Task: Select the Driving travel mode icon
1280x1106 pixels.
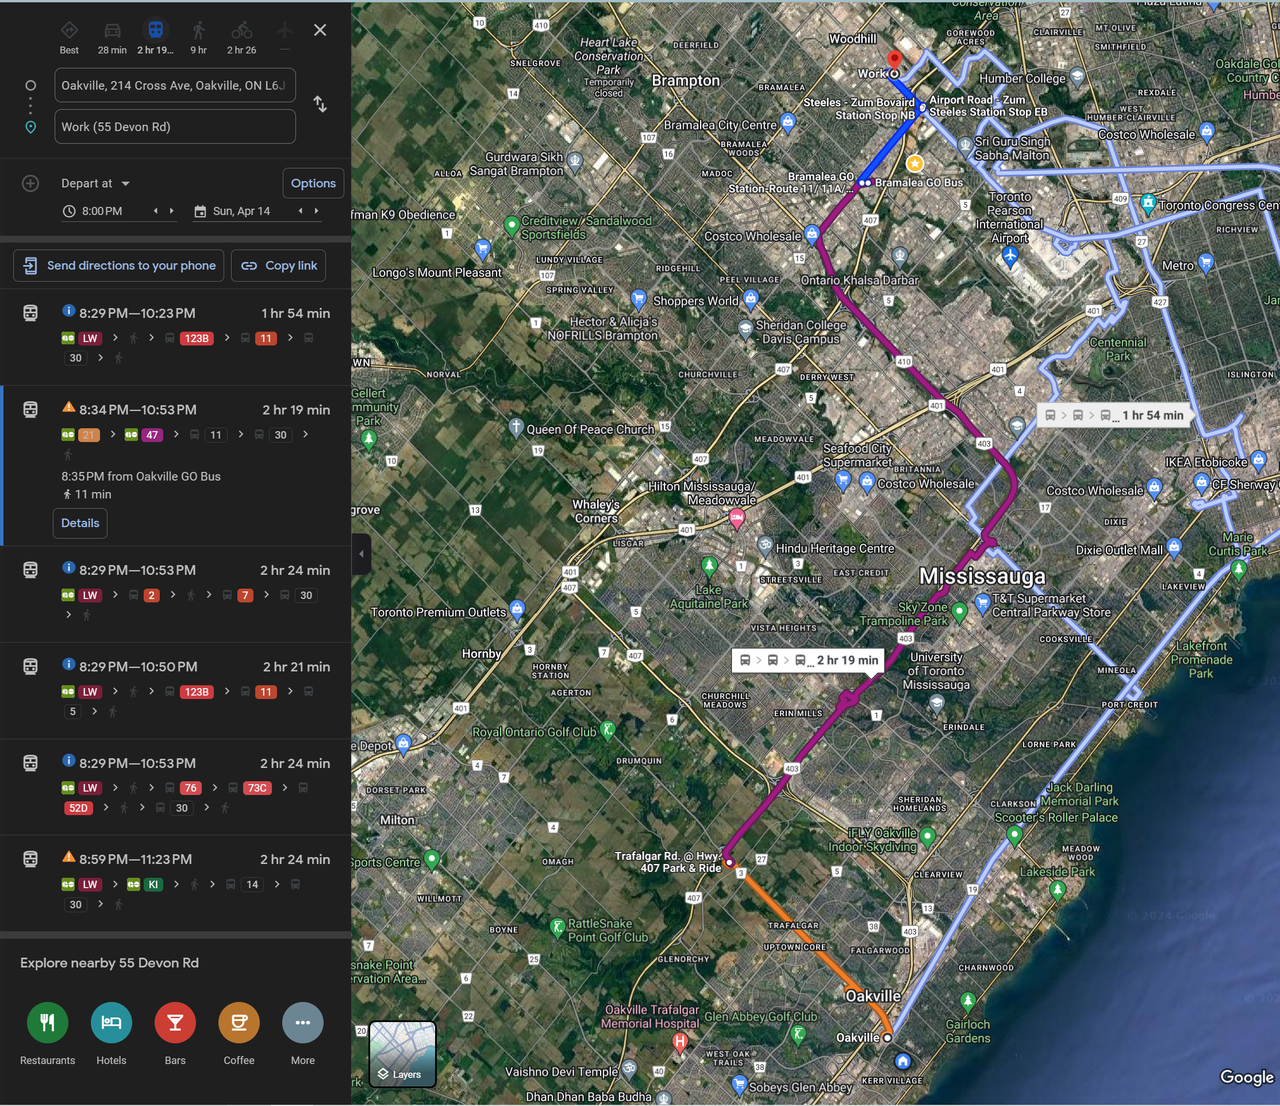Action: pyautogui.click(x=112, y=31)
